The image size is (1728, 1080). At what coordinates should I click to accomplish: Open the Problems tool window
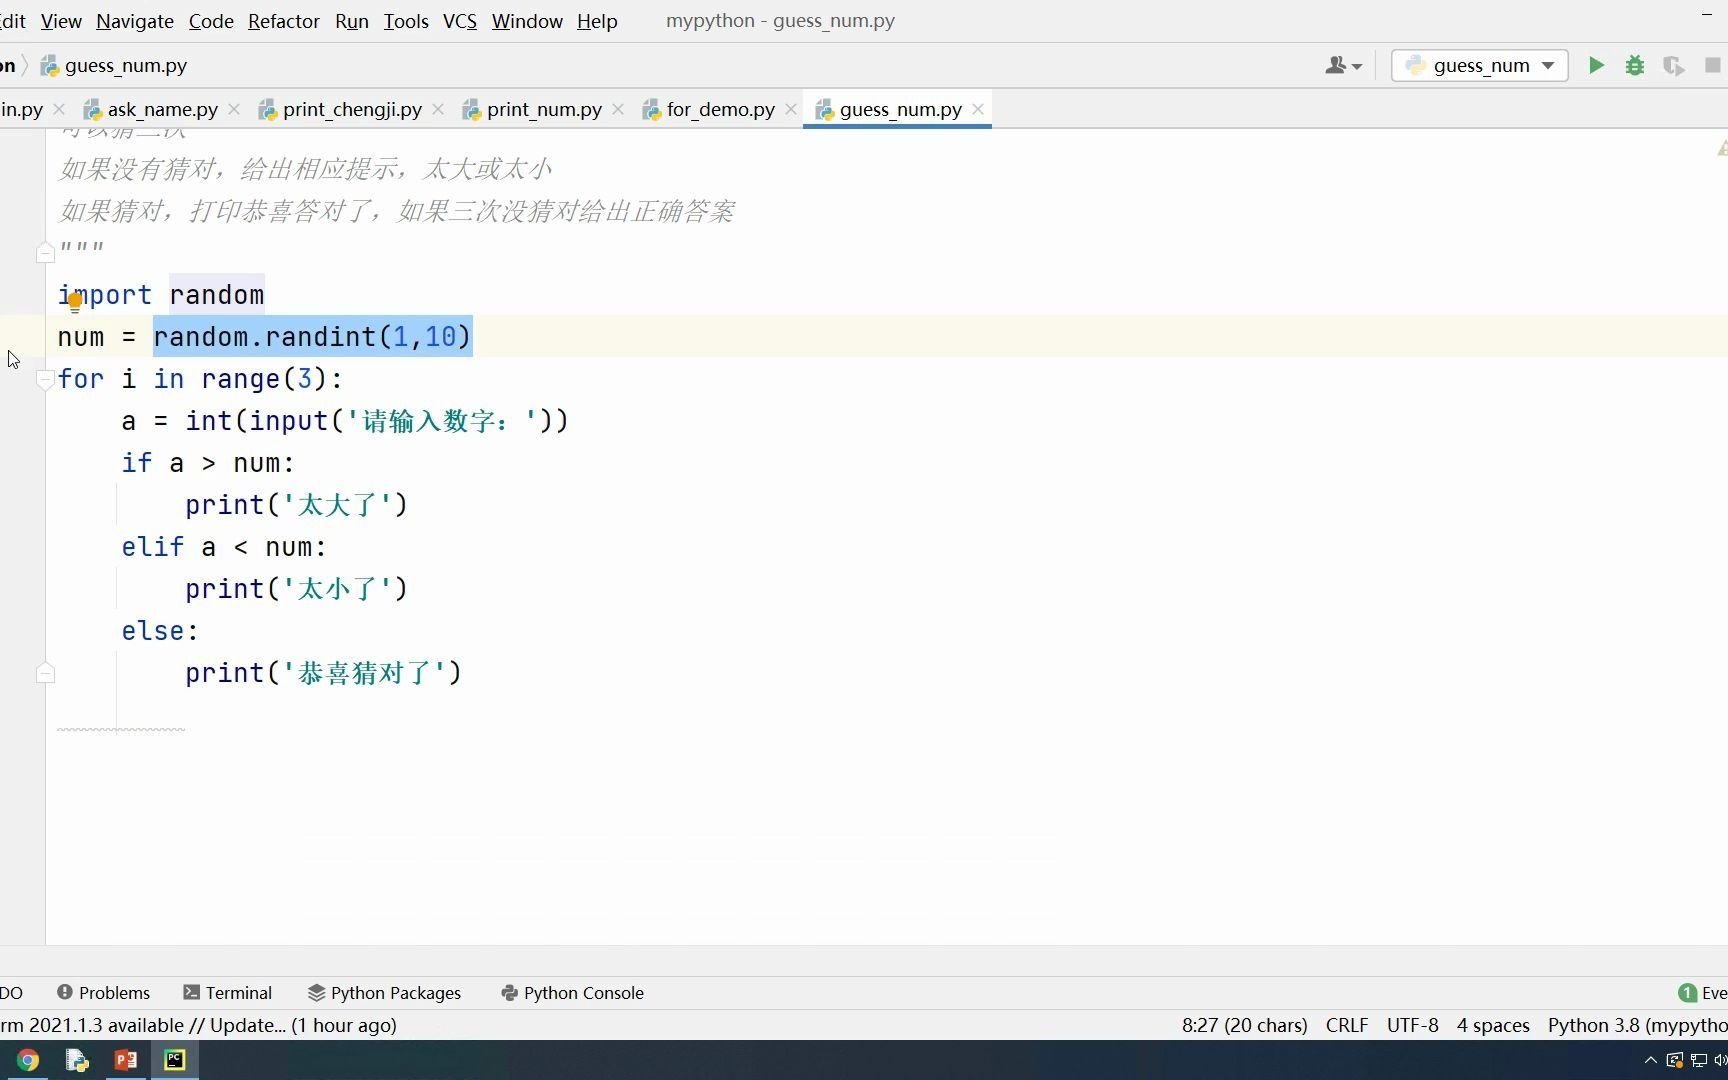(x=104, y=993)
